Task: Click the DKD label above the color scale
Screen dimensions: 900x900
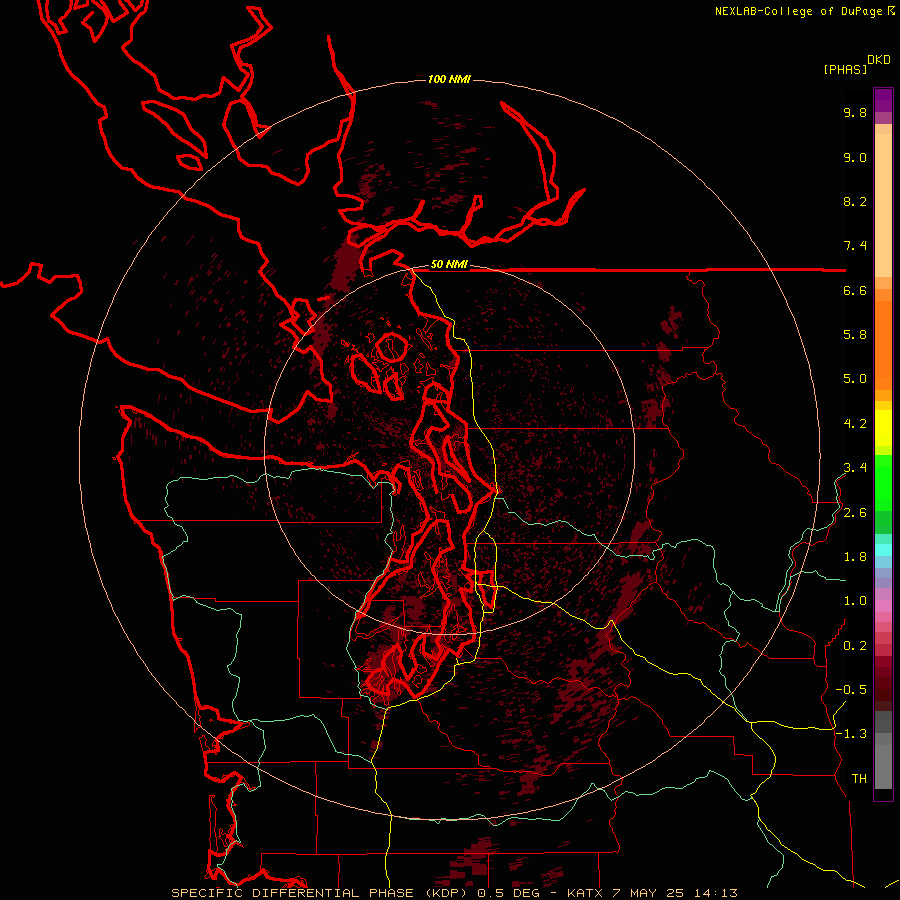Action: pos(878,60)
